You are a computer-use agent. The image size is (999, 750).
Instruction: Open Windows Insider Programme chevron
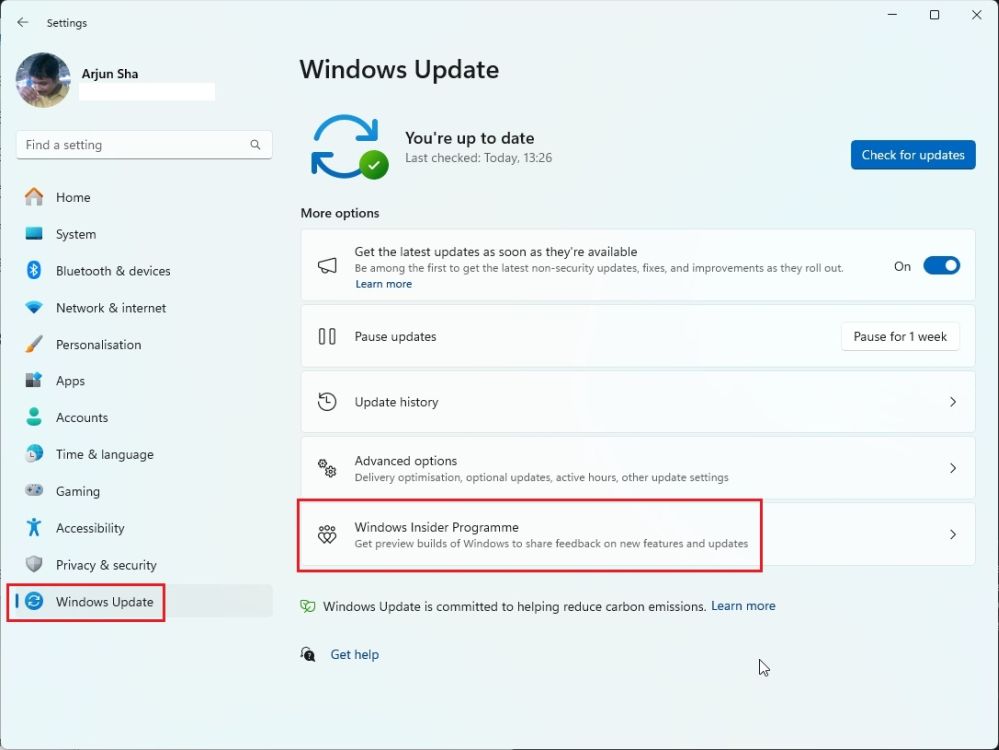pos(952,535)
